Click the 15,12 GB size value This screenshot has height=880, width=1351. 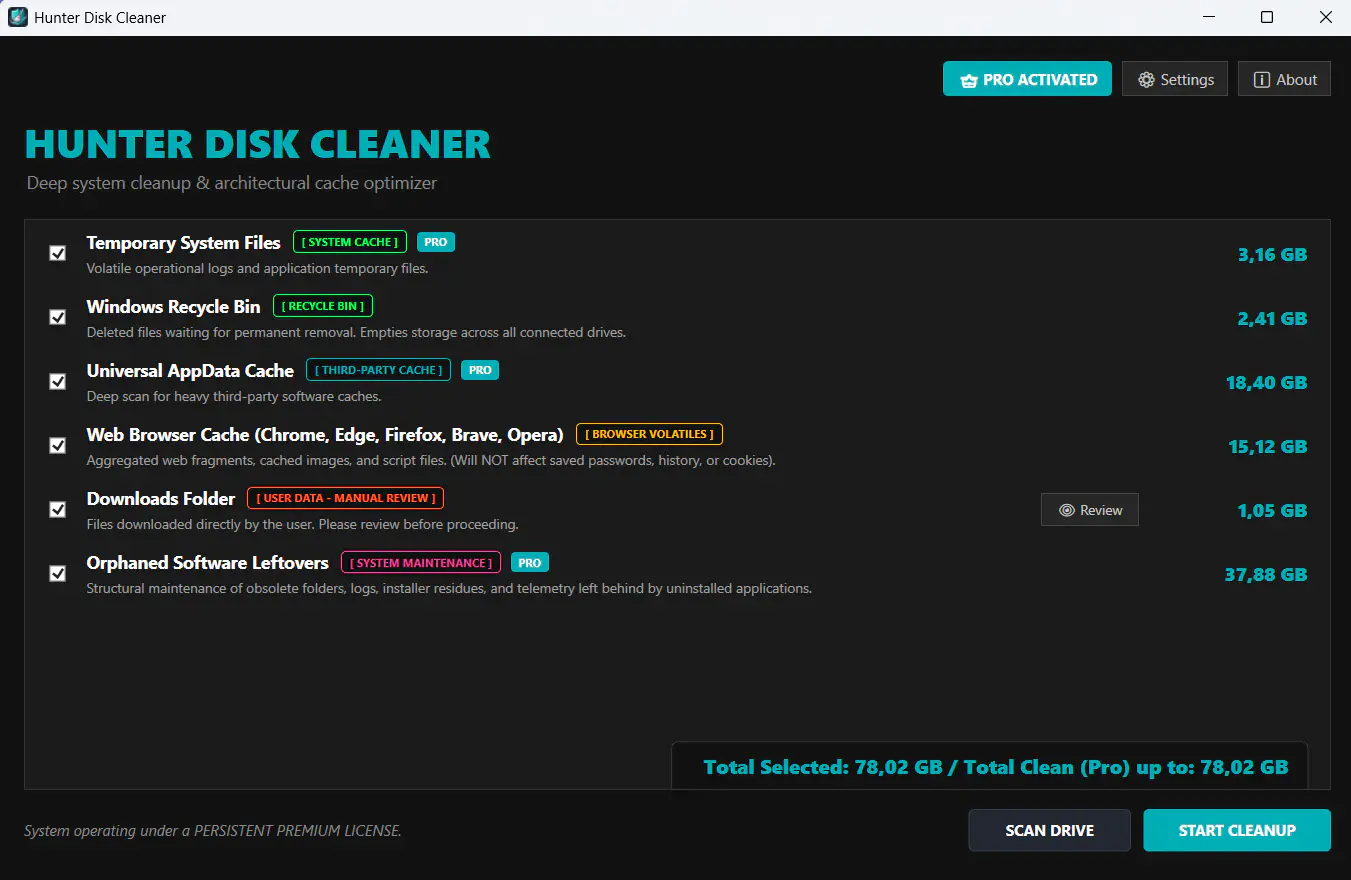[1268, 446]
